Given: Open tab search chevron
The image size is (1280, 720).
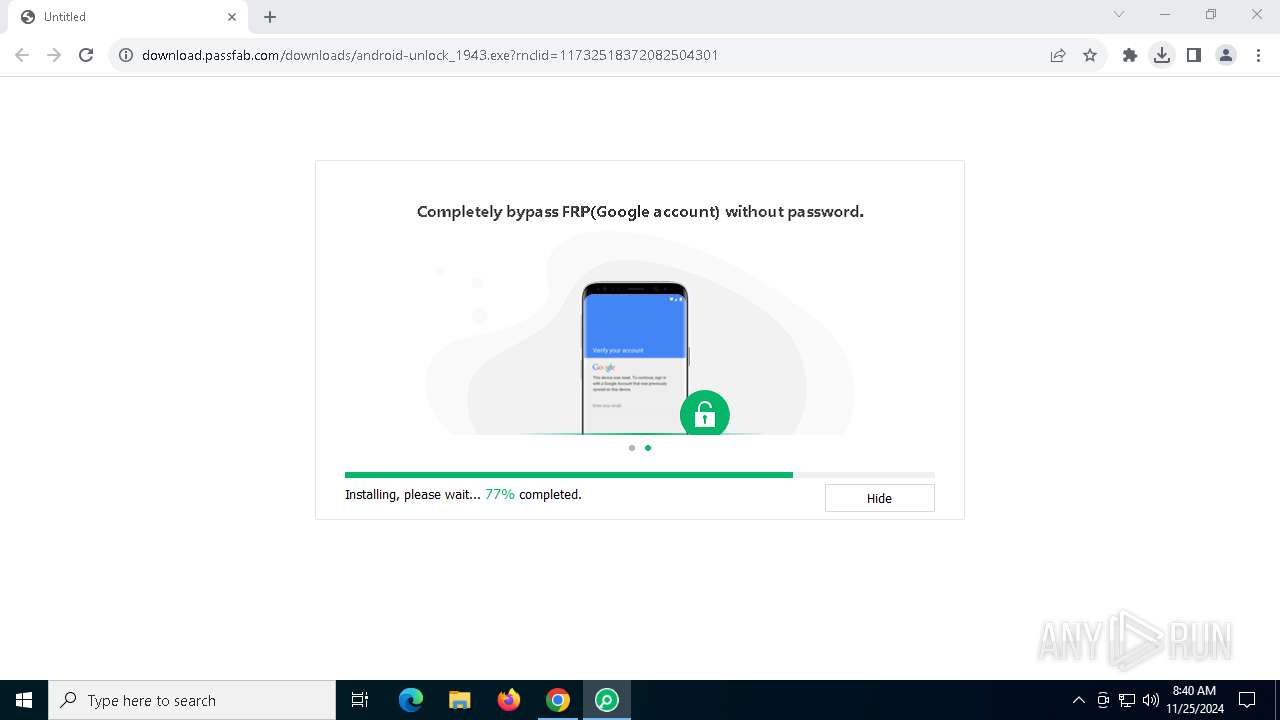Looking at the screenshot, I should (x=1119, y=14).
